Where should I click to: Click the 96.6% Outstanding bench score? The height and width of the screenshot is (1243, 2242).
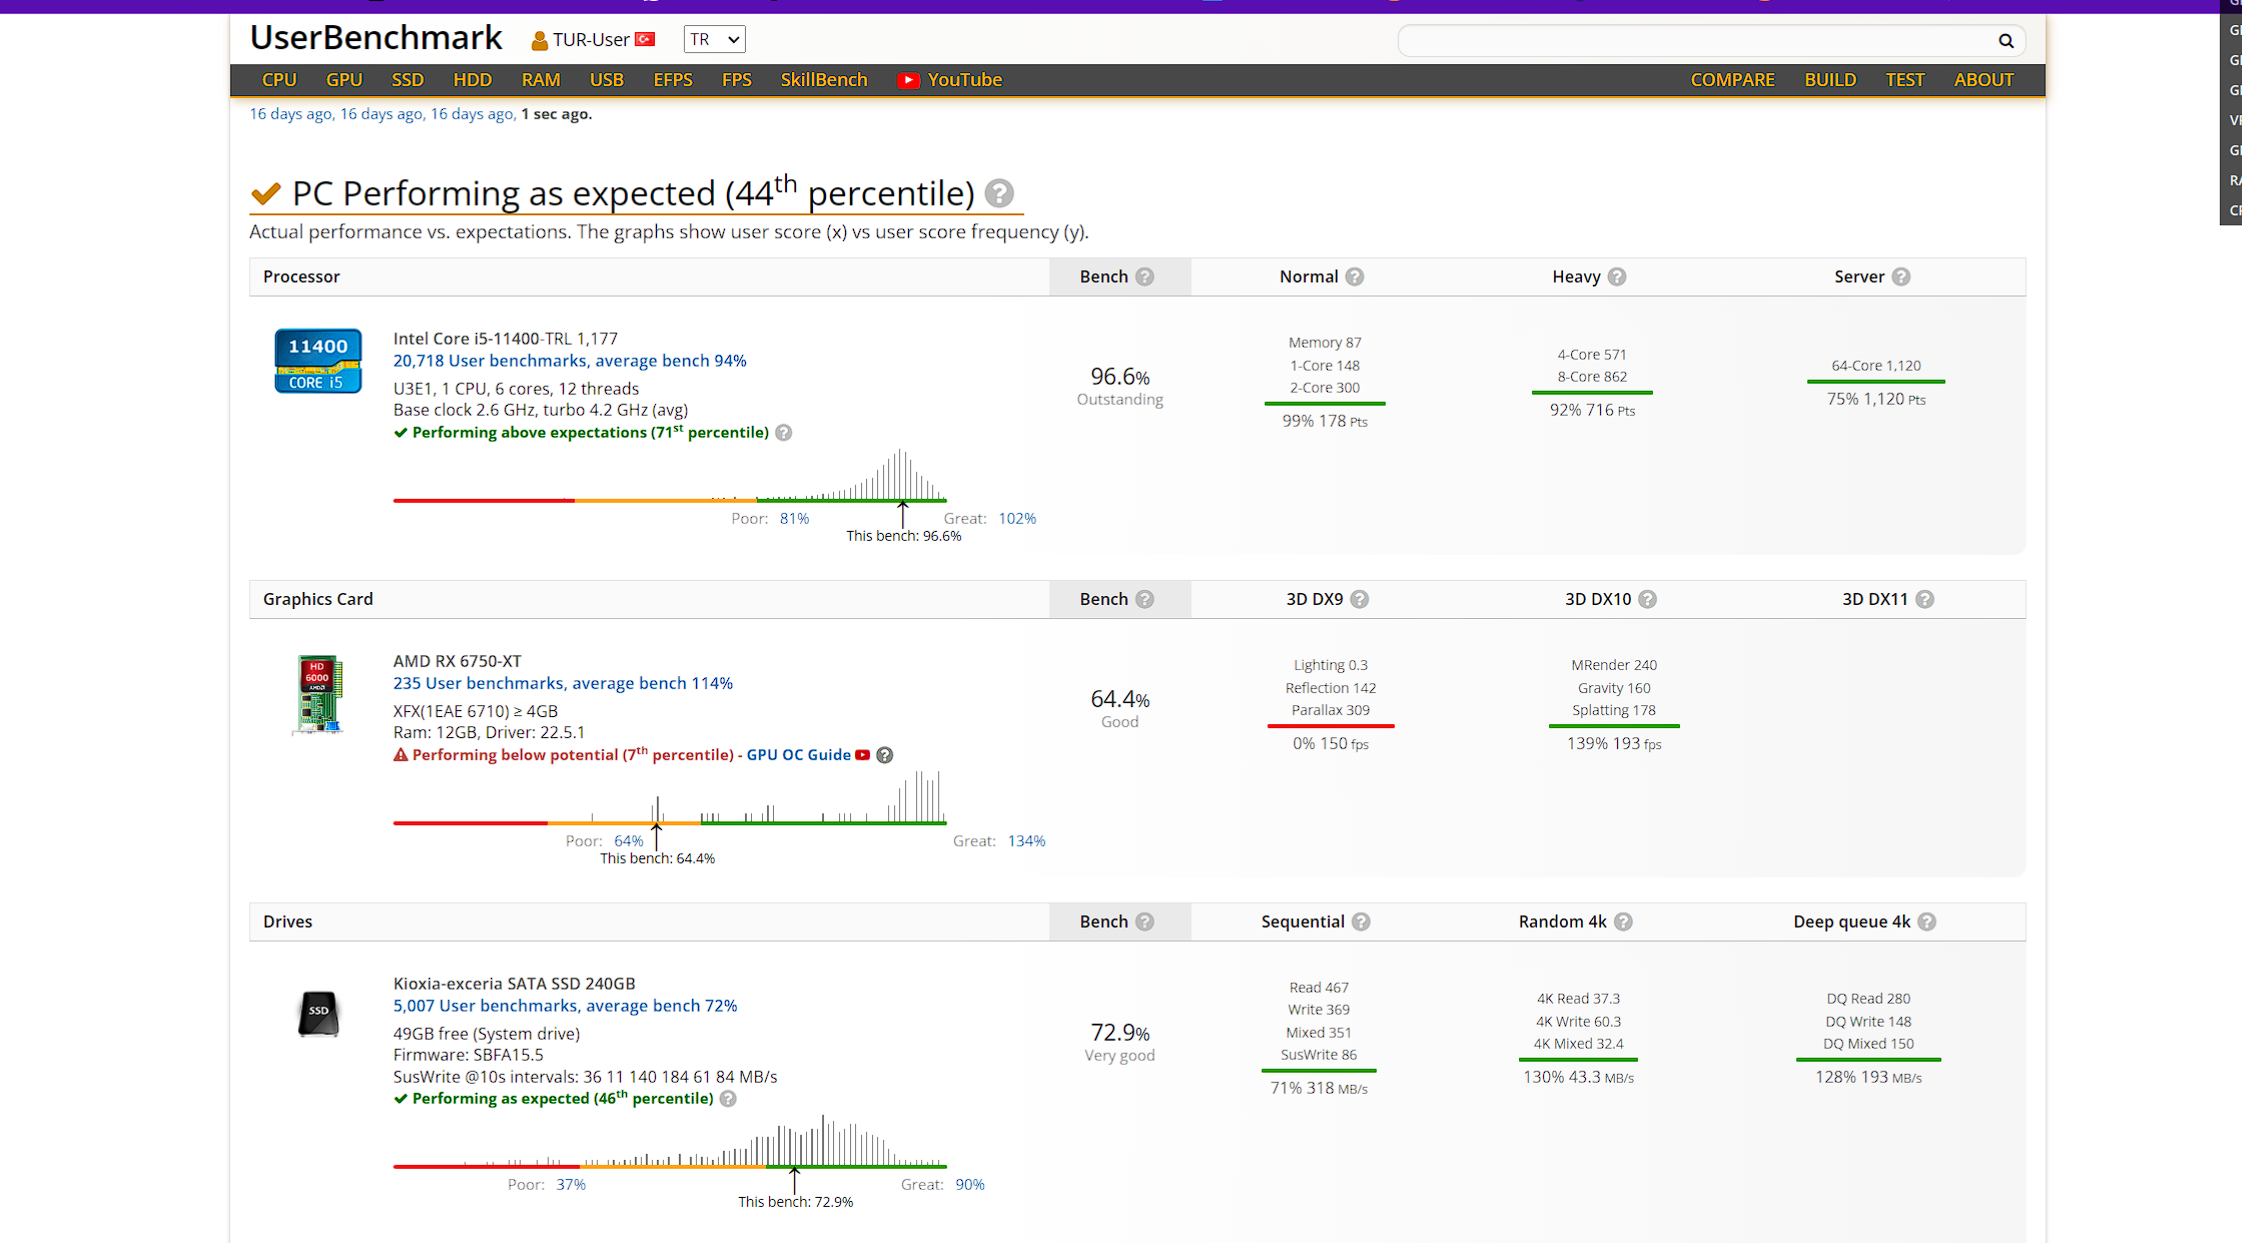point(1119,385)
